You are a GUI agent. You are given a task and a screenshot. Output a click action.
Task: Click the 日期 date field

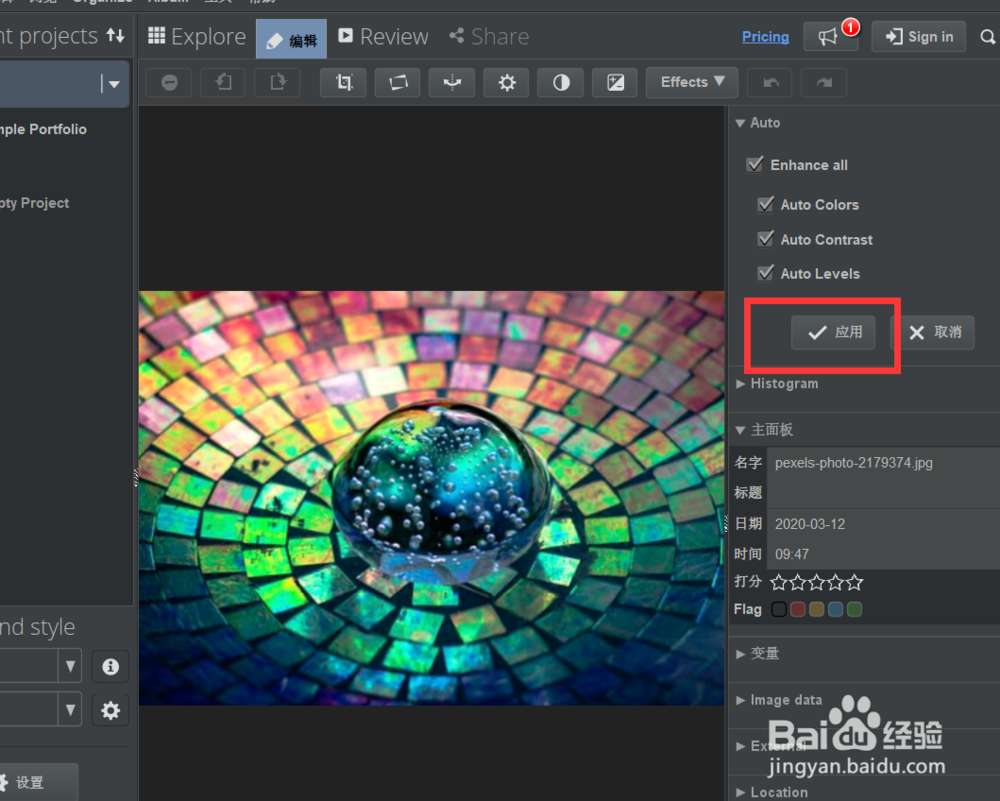[x=883, y=524]
